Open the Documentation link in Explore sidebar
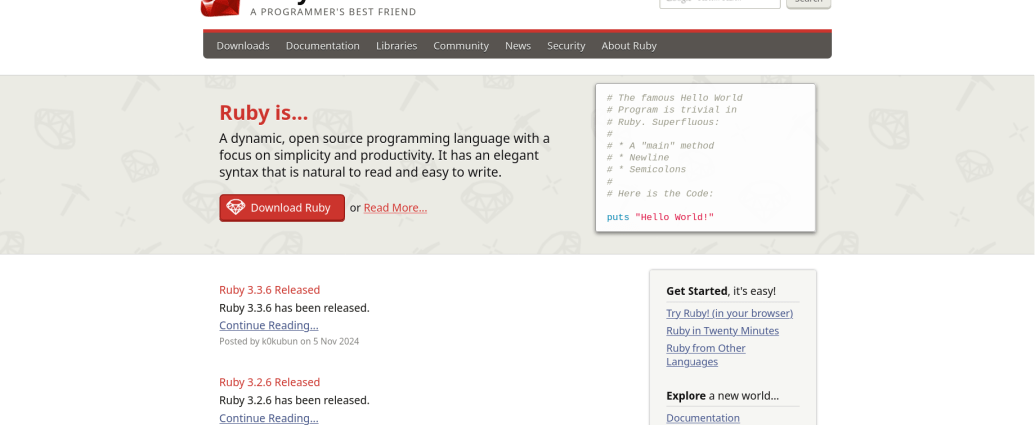The width and height of the screenshot is (1035, 425). tap(703, 418)
